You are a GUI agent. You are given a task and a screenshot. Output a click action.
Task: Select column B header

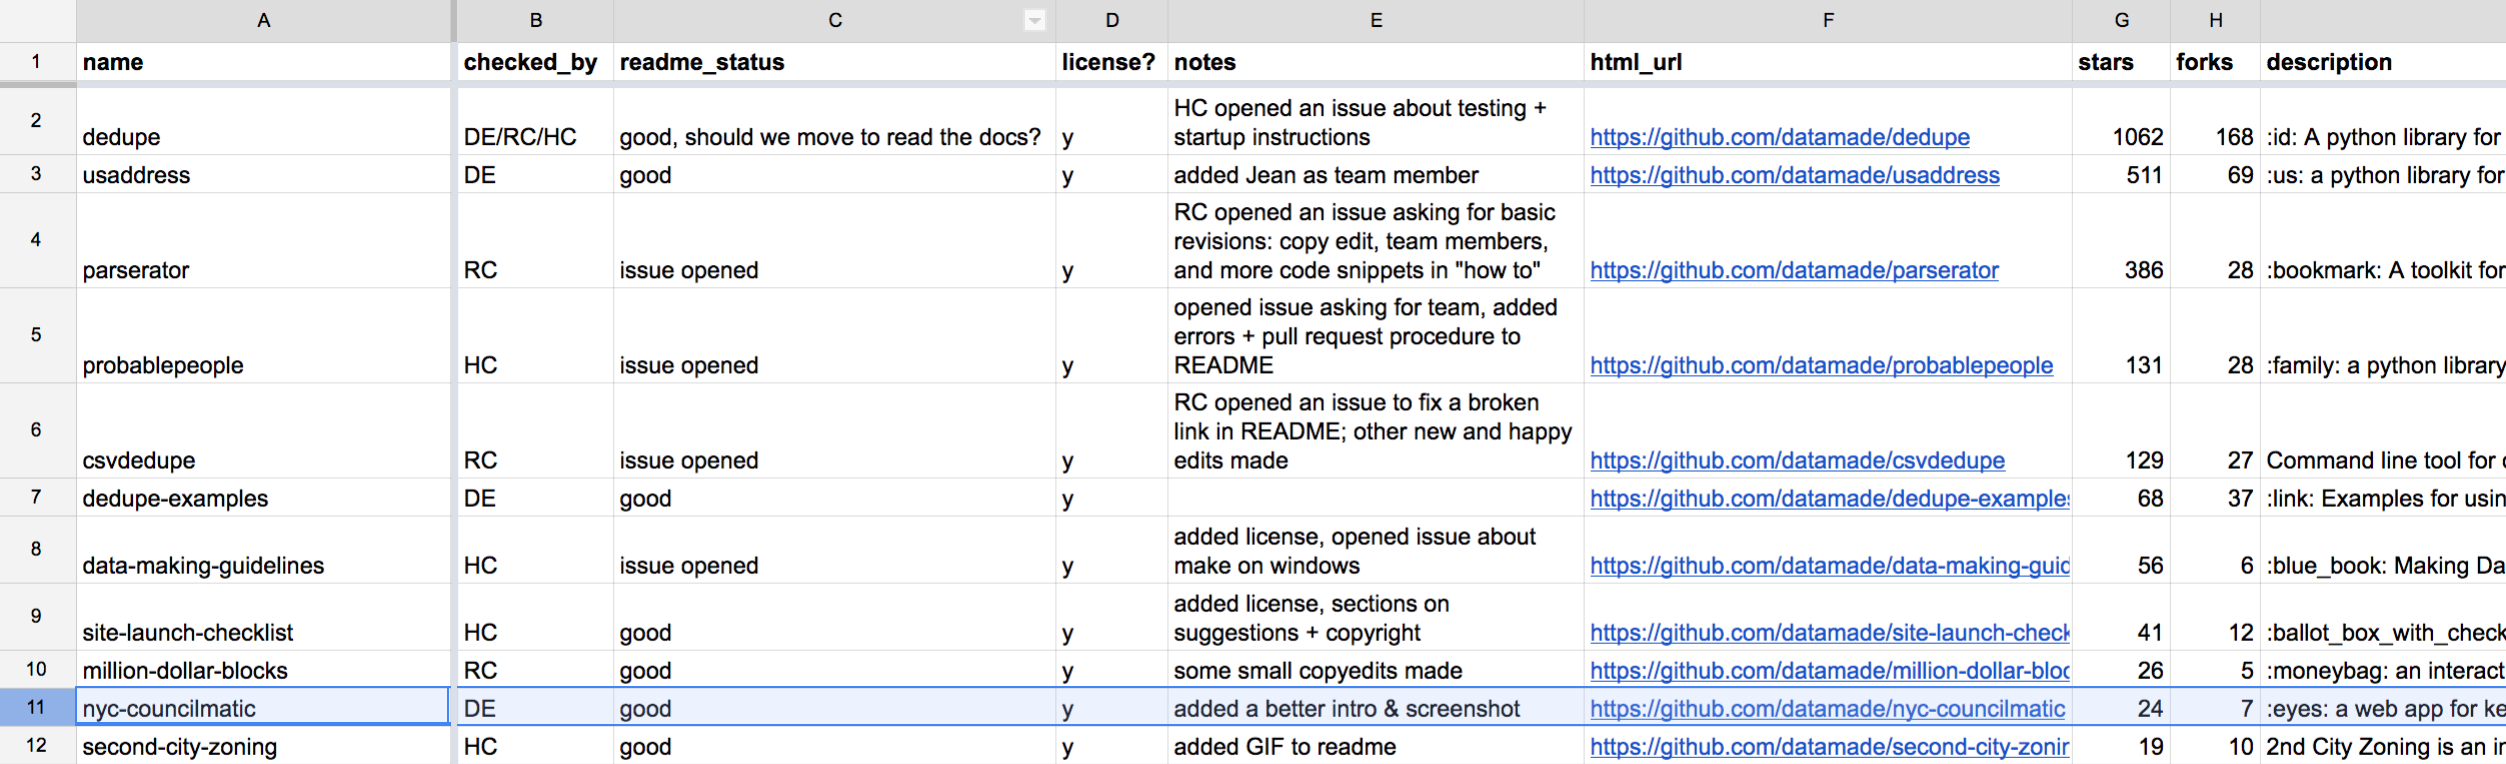(536, 20)
